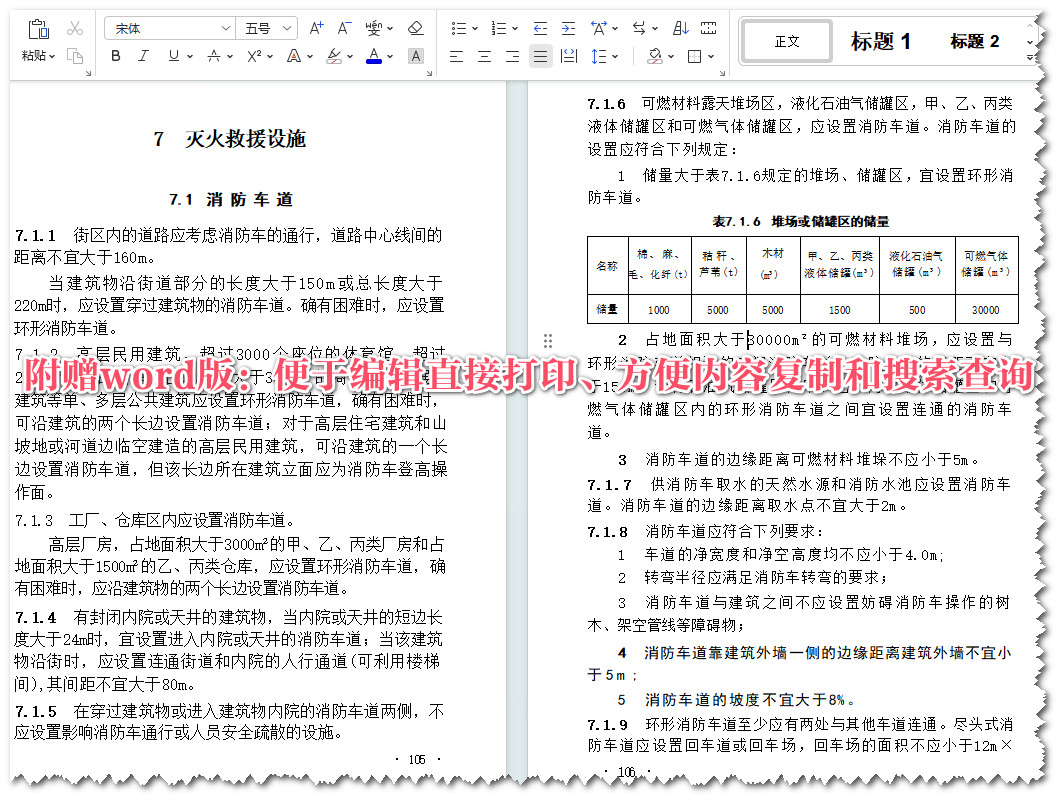Screen dimensions: 1063x802
Task: Click the clear formatting eraser icon
Action: tap(415, 28)
